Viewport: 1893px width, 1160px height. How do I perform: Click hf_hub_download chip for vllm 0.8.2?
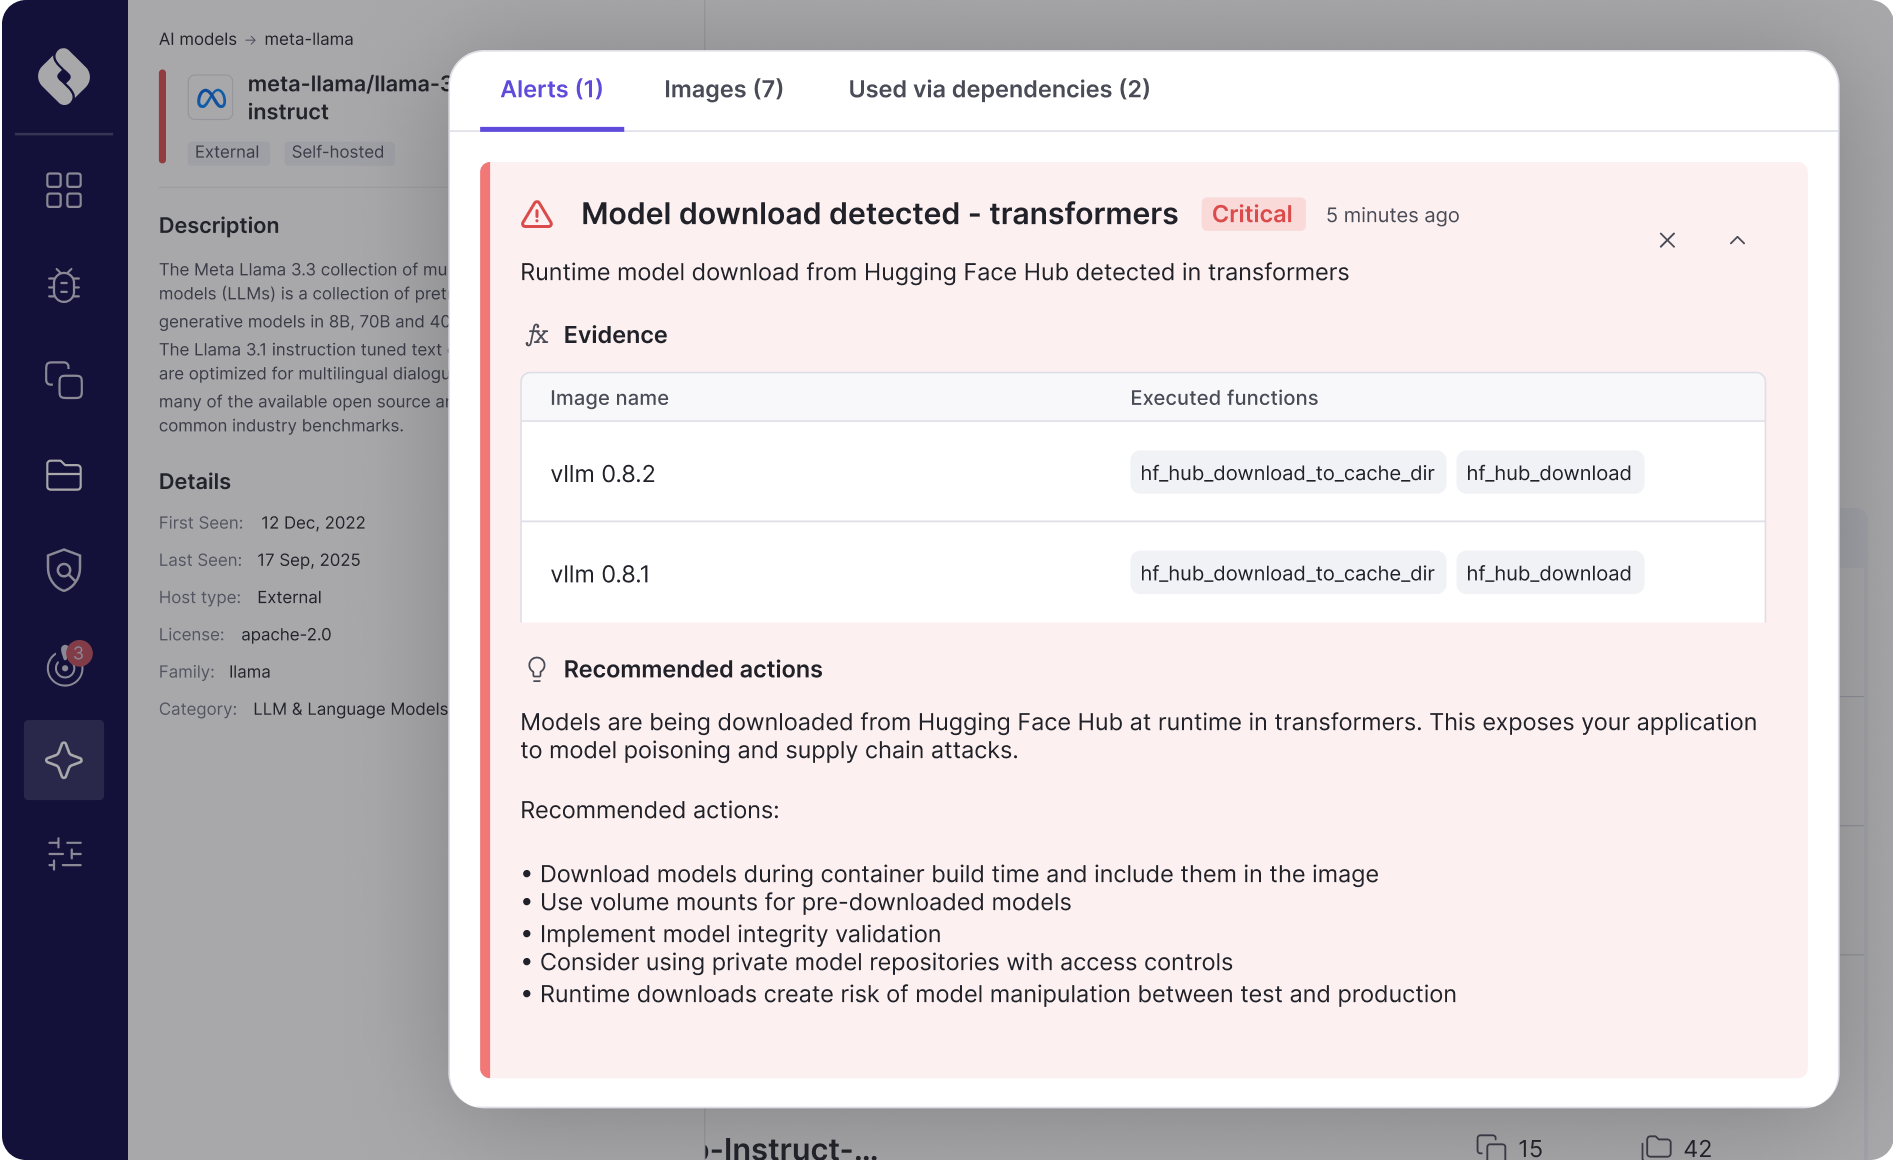pos(1549,473)
